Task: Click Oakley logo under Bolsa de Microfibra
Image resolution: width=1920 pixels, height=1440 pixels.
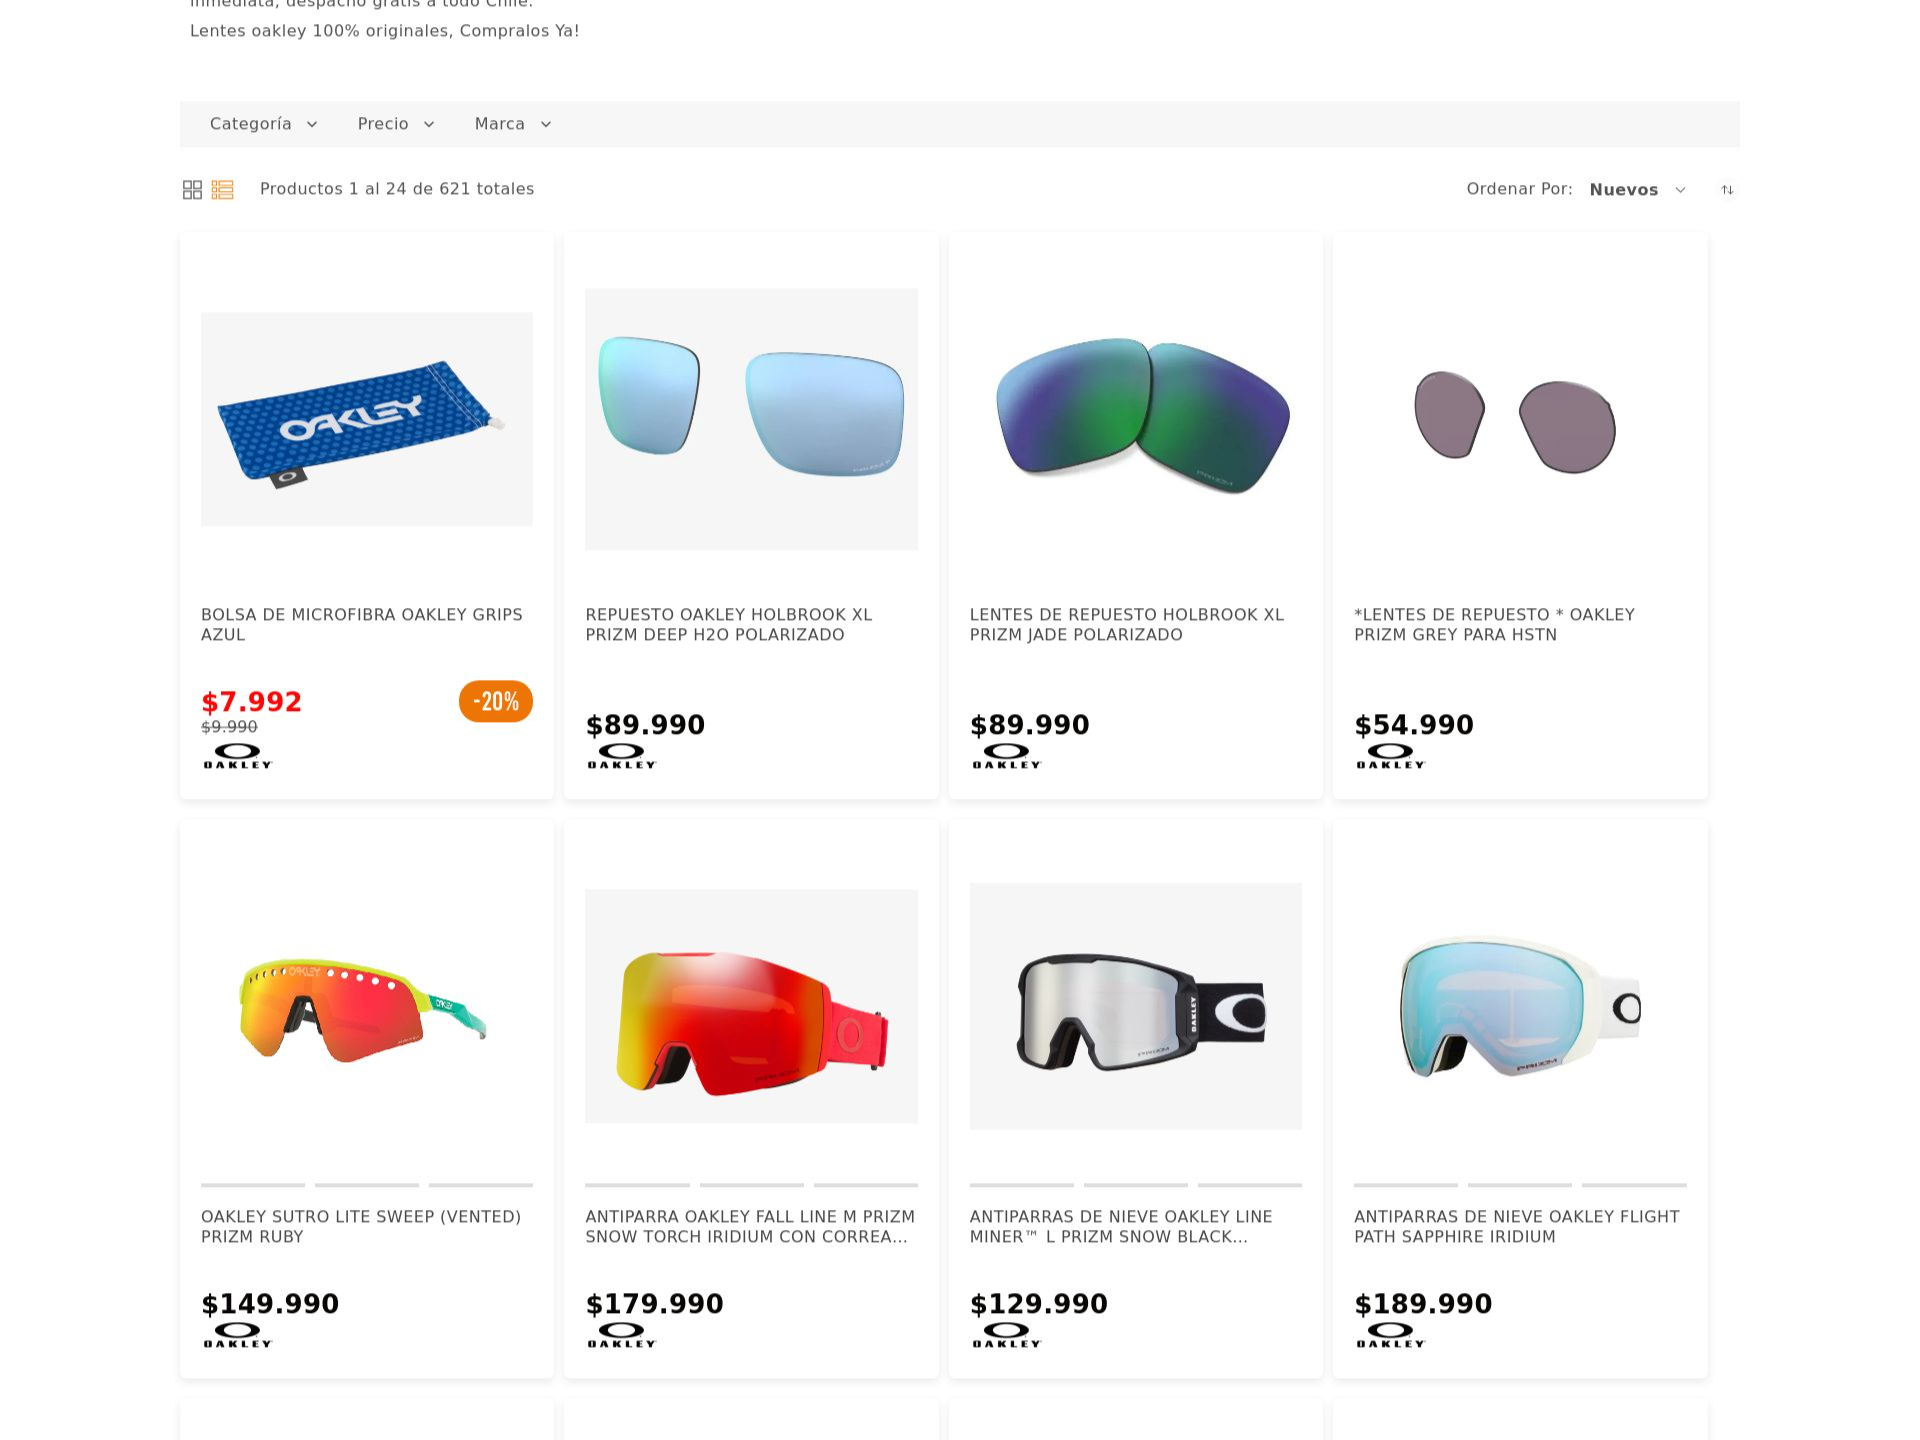Action: (x=238, y=756)
